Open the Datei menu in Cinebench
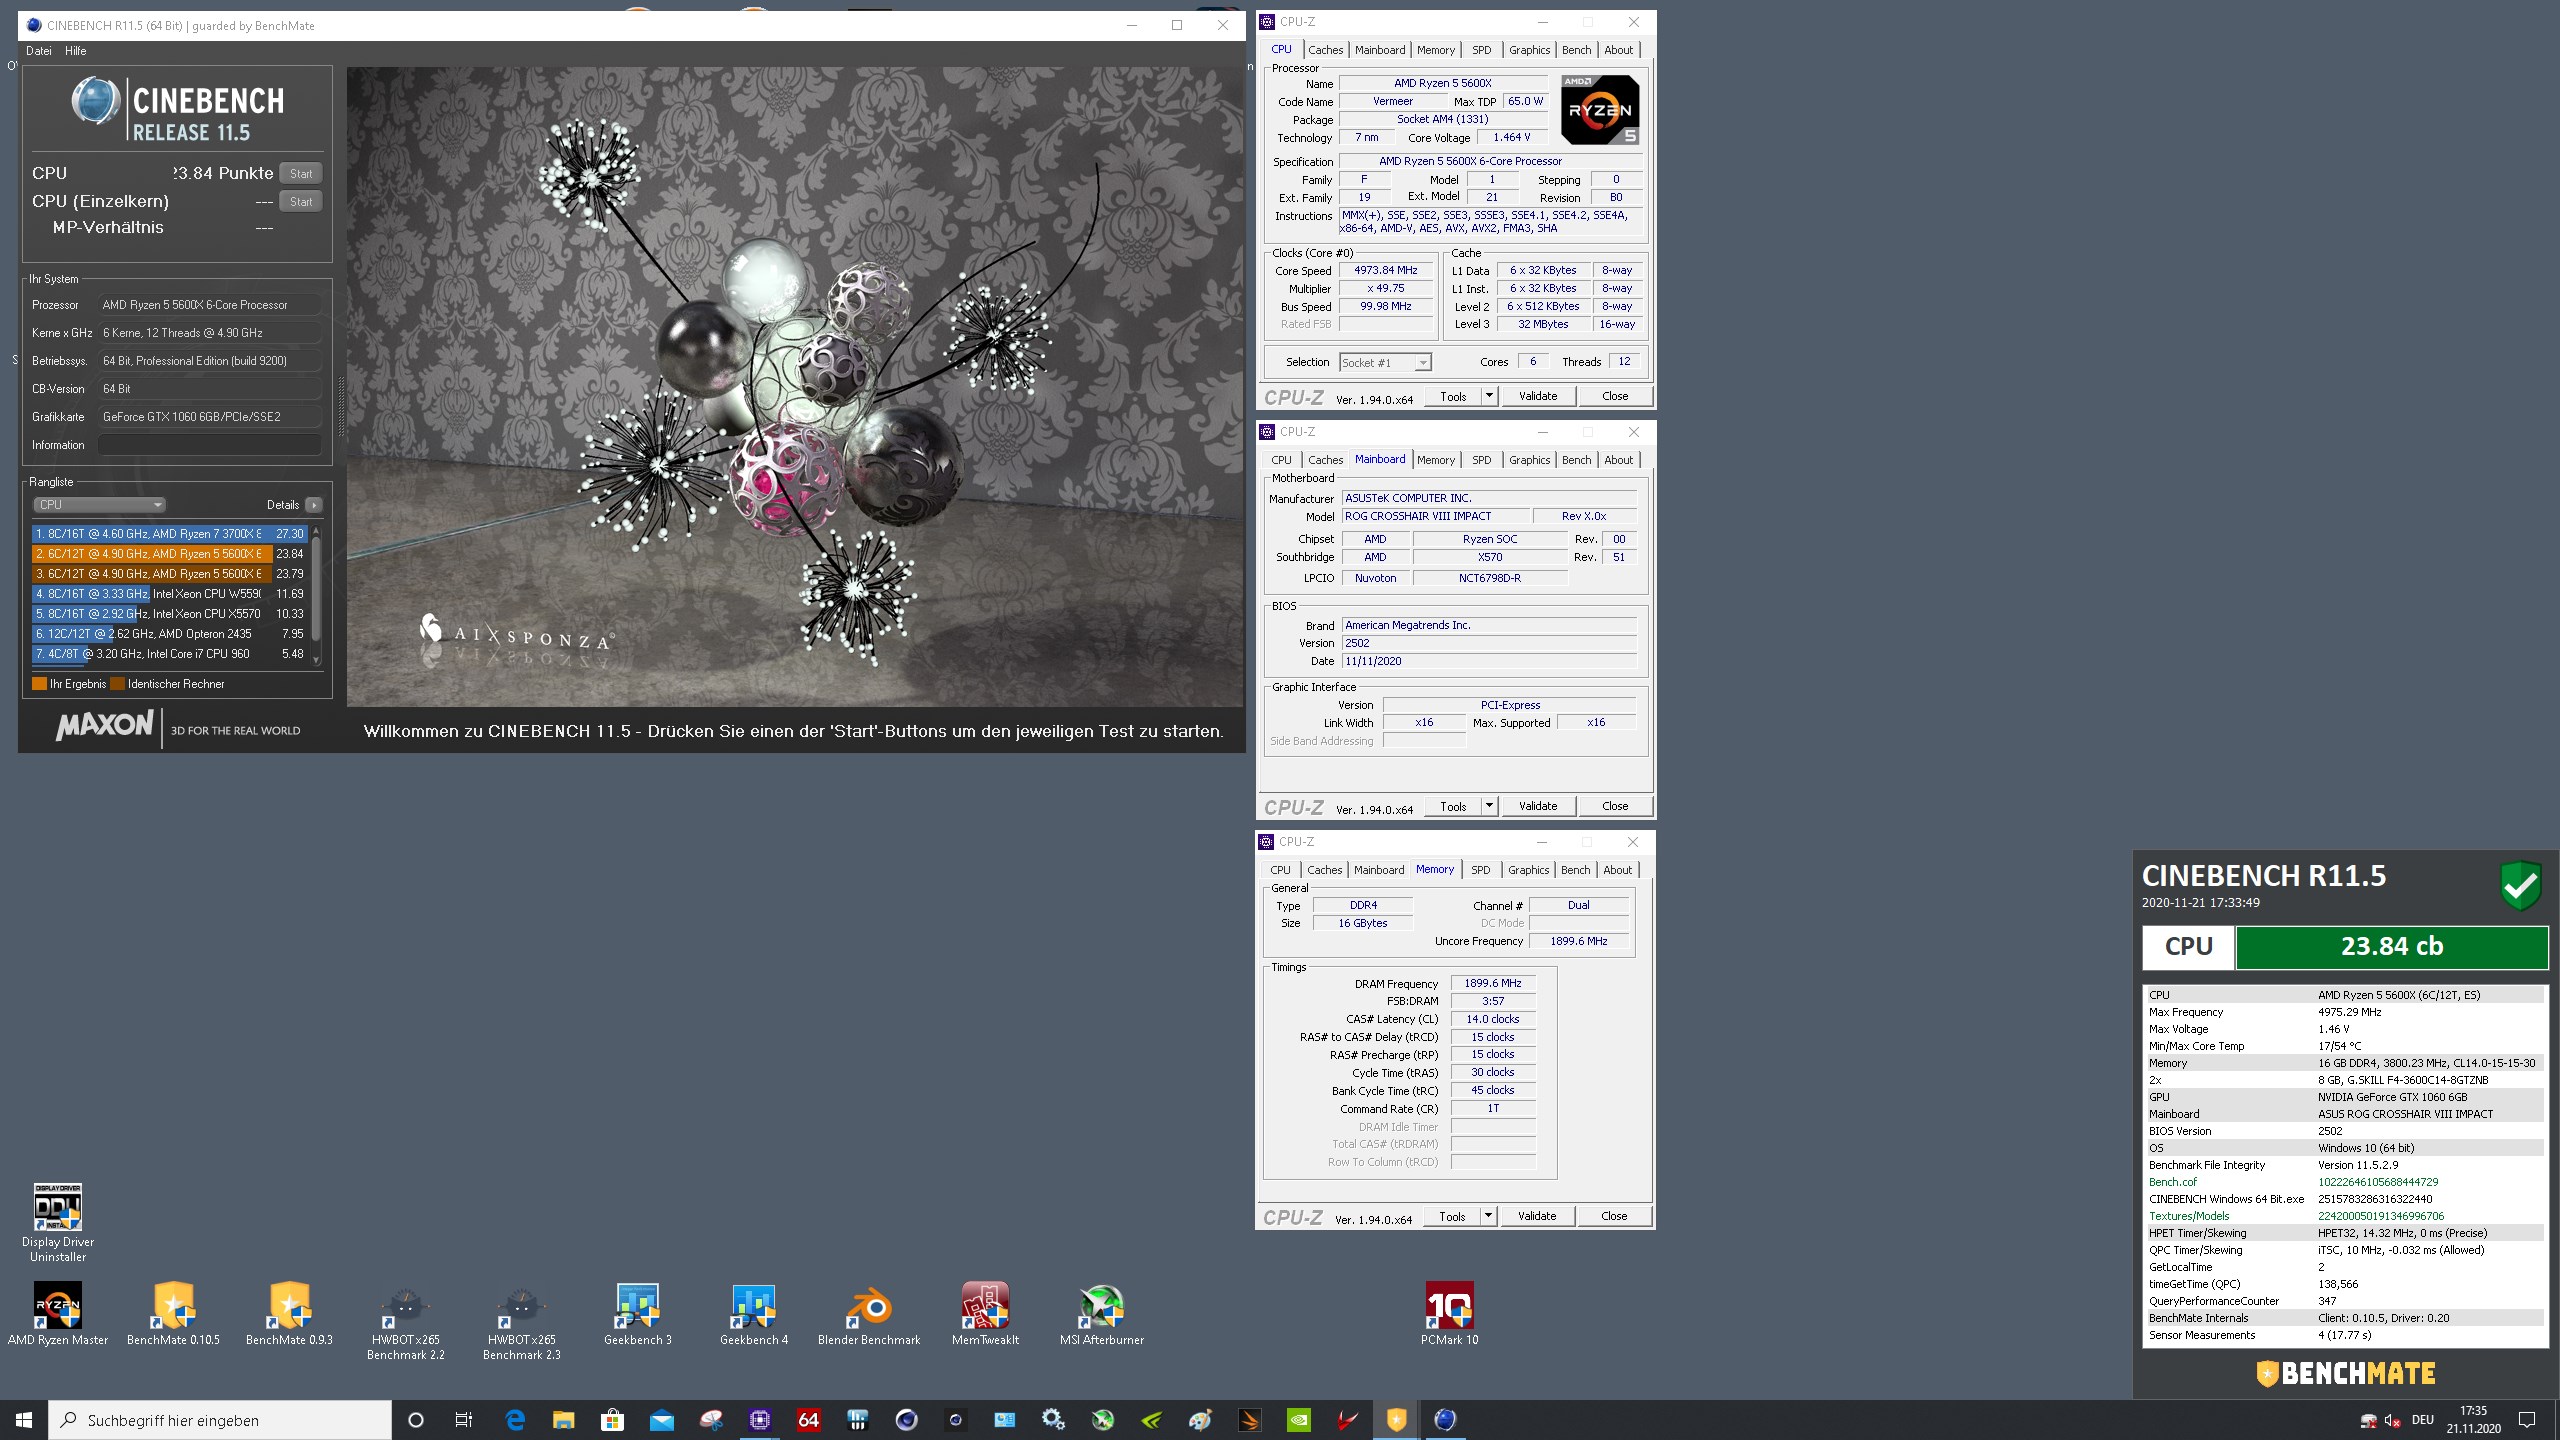The width and height of the screenshot is (2560, 1440). click(x=39, y=51)
